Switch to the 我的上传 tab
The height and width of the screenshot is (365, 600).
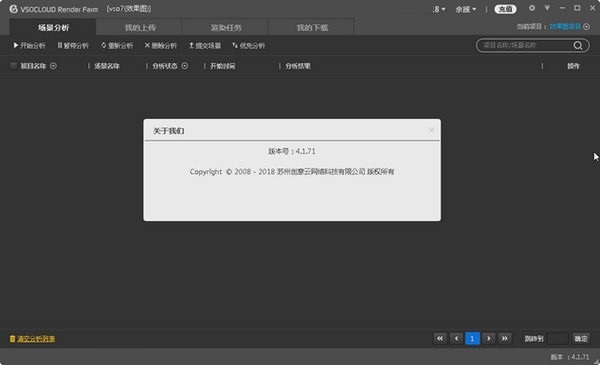coord(140,28)
